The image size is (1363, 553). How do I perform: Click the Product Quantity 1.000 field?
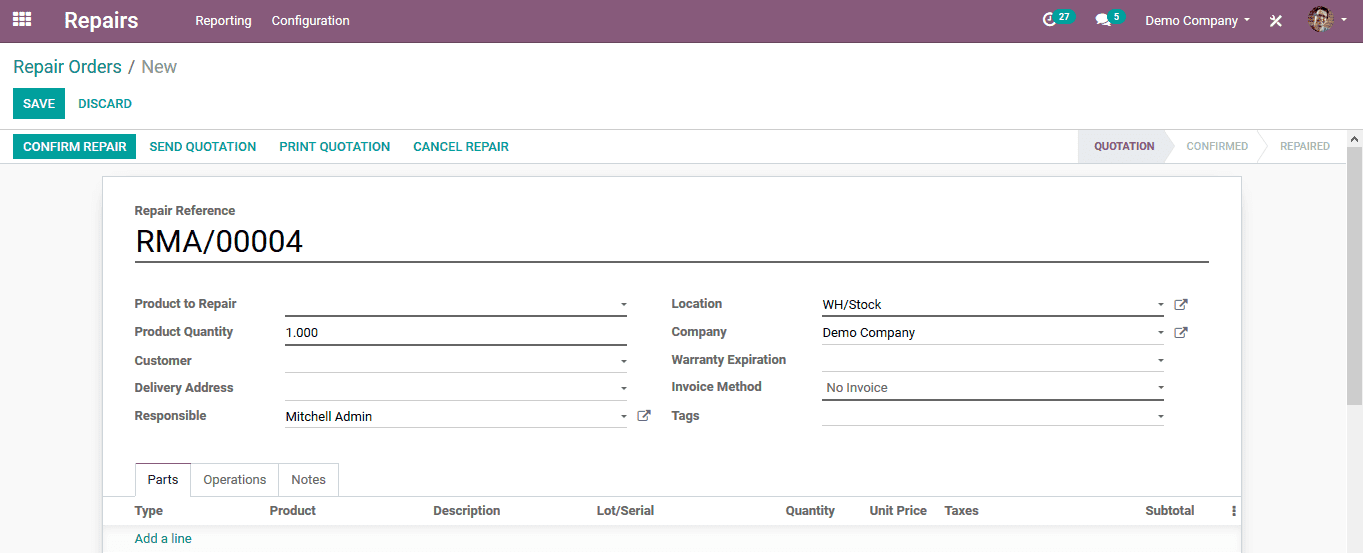(456, 333)
